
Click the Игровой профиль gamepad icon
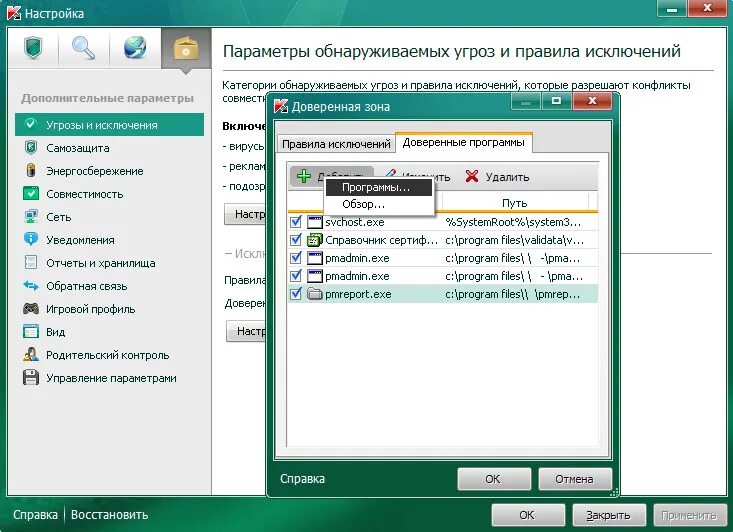click(31, 309)
